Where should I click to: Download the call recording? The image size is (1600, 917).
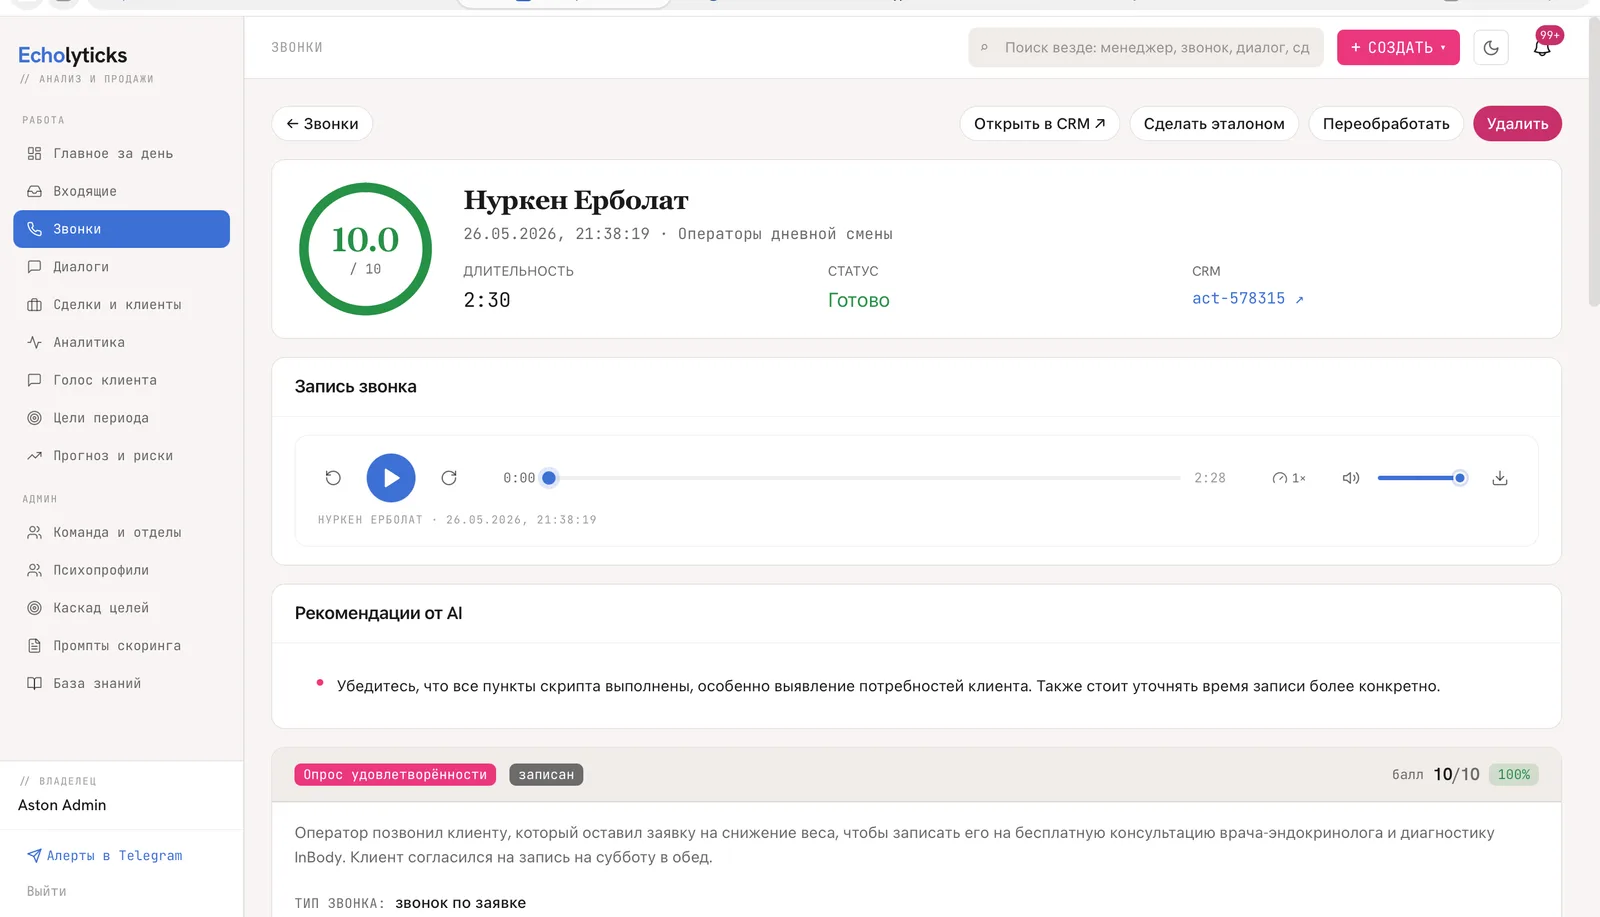tap(1500, 478)
